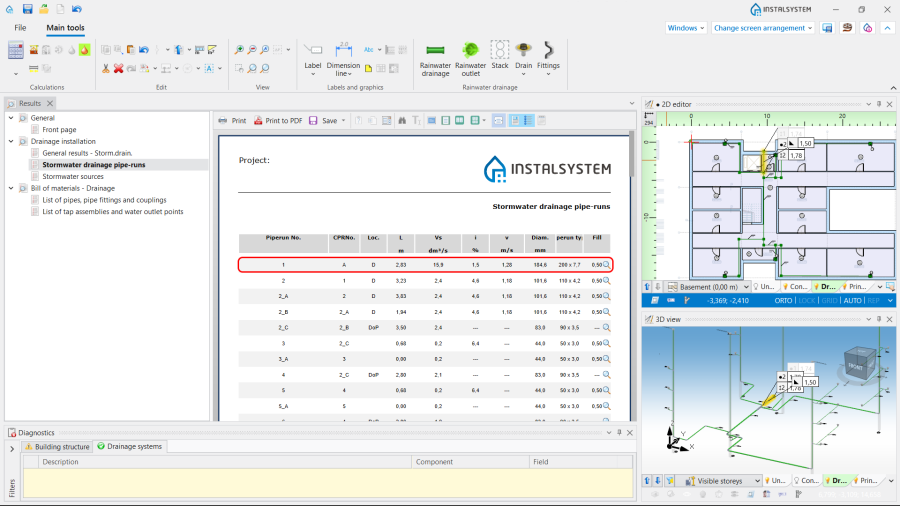Open the File menu
The width and height of the screenshot is (900, 506).
pyautogui.click(x=20, y=28)
